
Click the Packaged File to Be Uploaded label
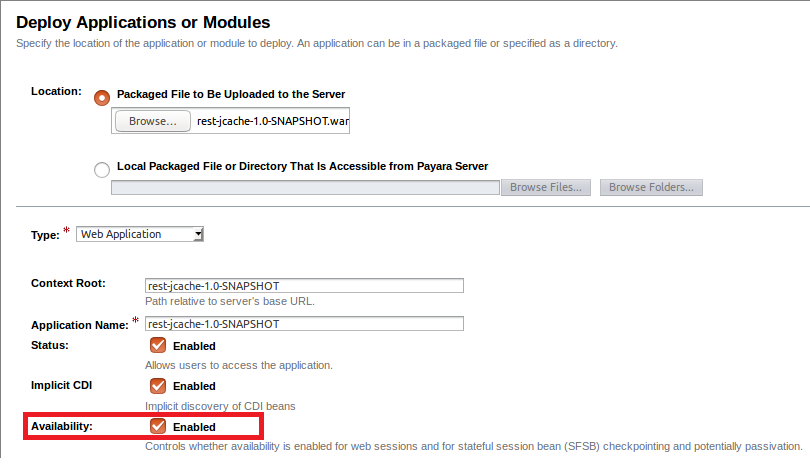(x=231, y=95)
